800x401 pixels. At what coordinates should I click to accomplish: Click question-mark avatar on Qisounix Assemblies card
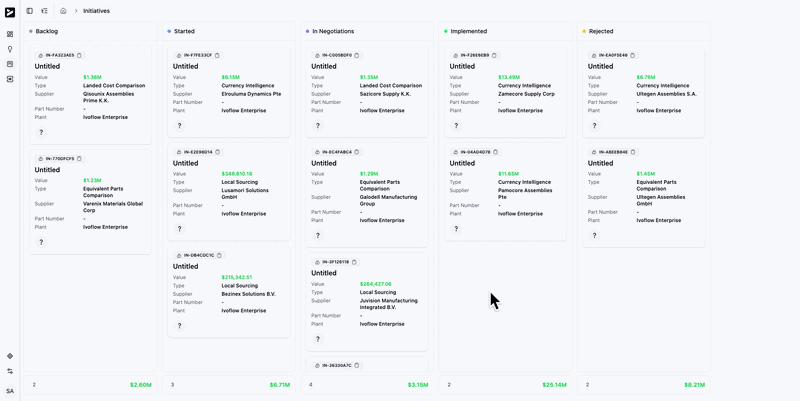point(41,133)
